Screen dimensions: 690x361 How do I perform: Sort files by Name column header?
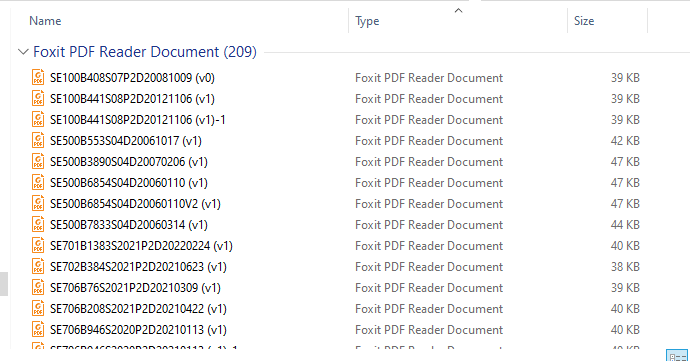click(45, 21)
